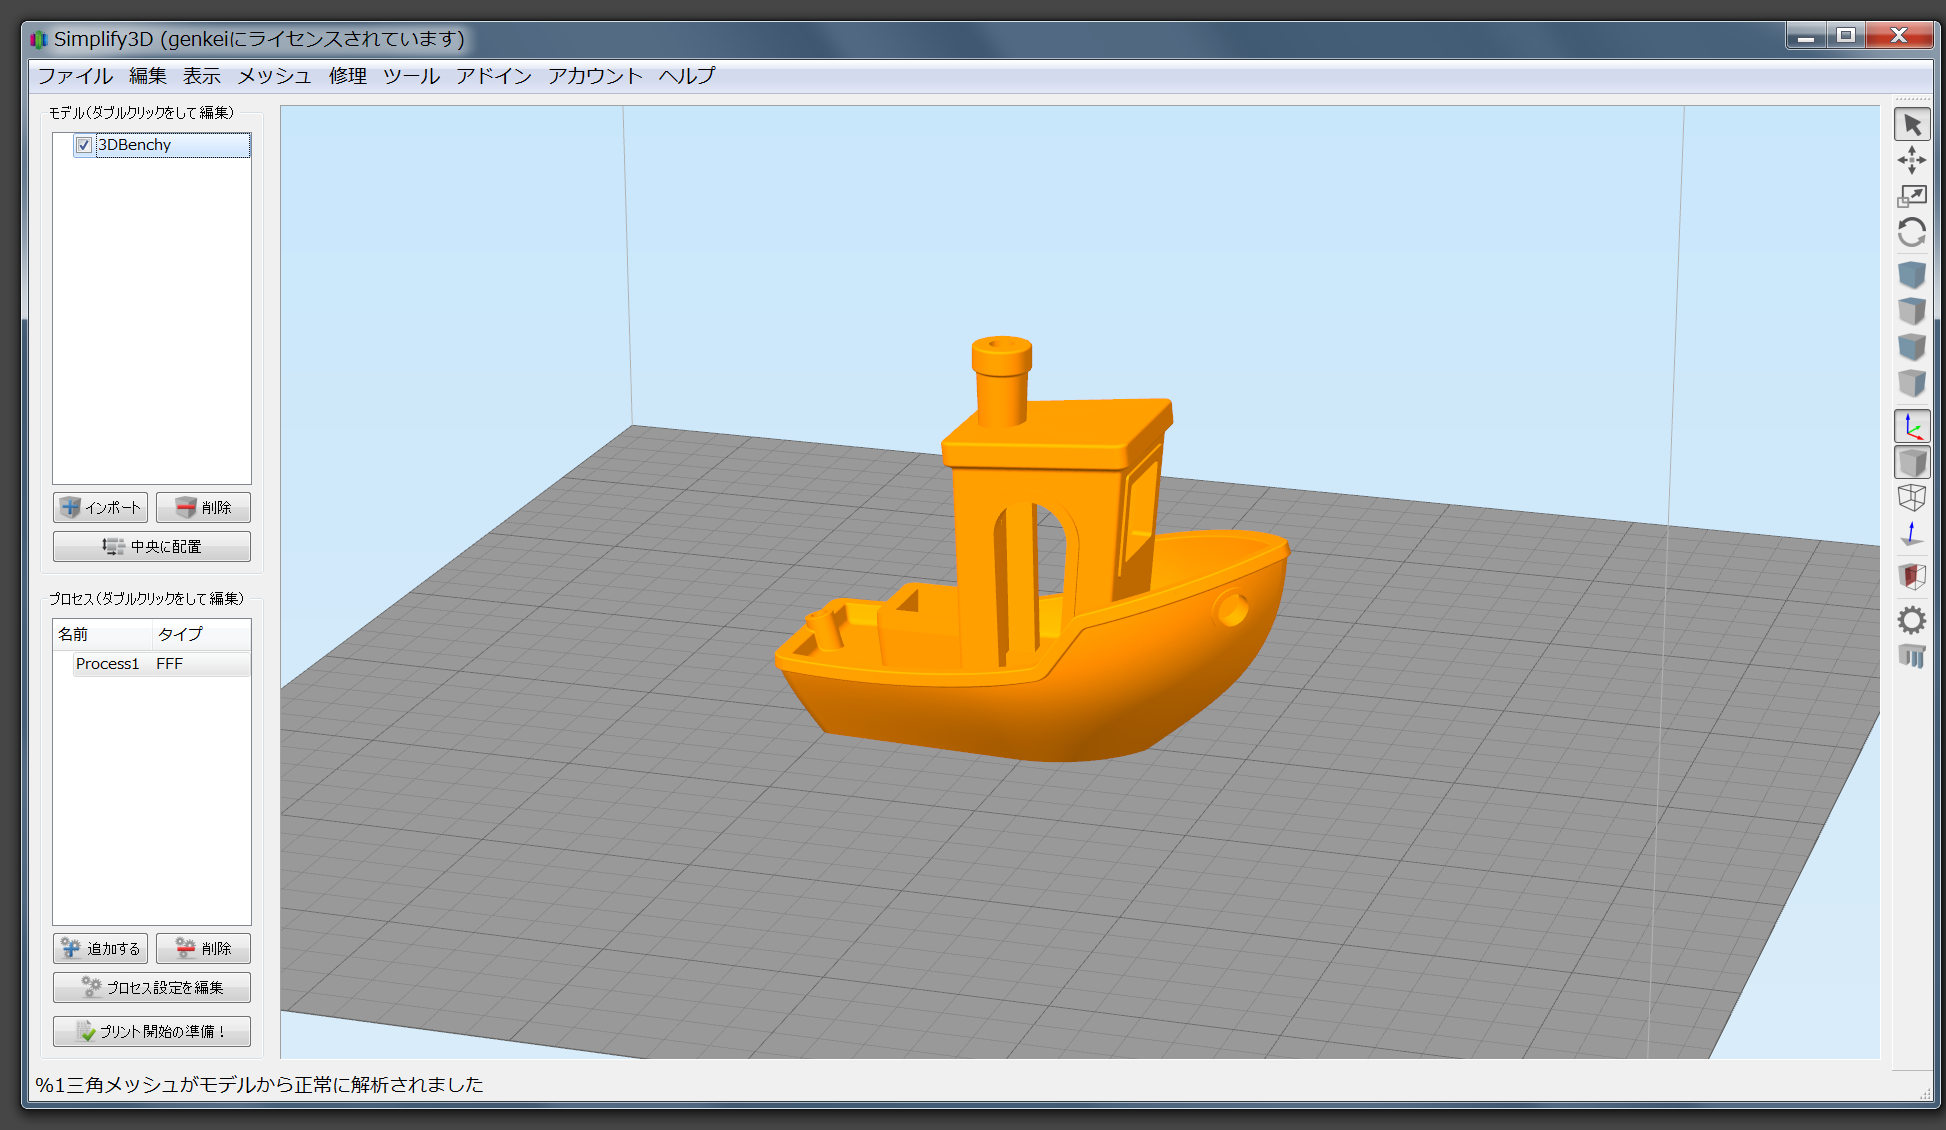This screenshot has width=1946, height=1130.
Task: Open the cross section view tool
Action: (1912, 577)
